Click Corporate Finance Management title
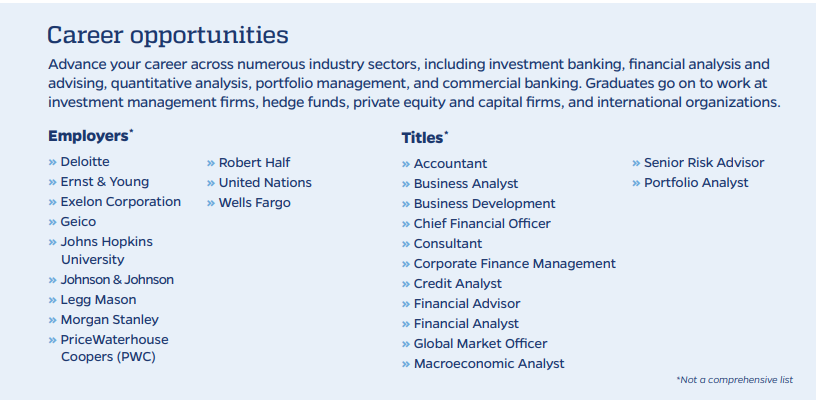 click(x=514, y=263)
